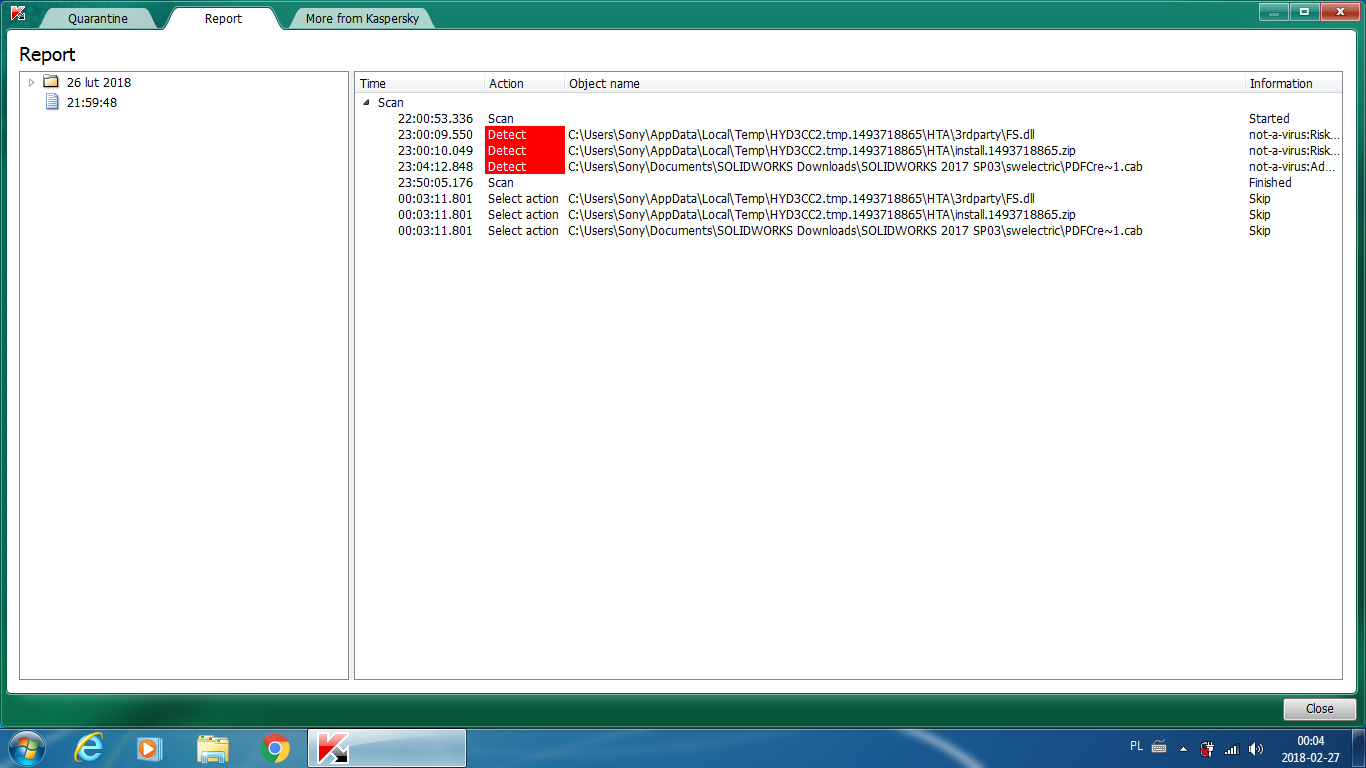Minimize the Kaspersky window
Image resolution: width=1366 pixels, height=768 pixels.
(1273, 11)
